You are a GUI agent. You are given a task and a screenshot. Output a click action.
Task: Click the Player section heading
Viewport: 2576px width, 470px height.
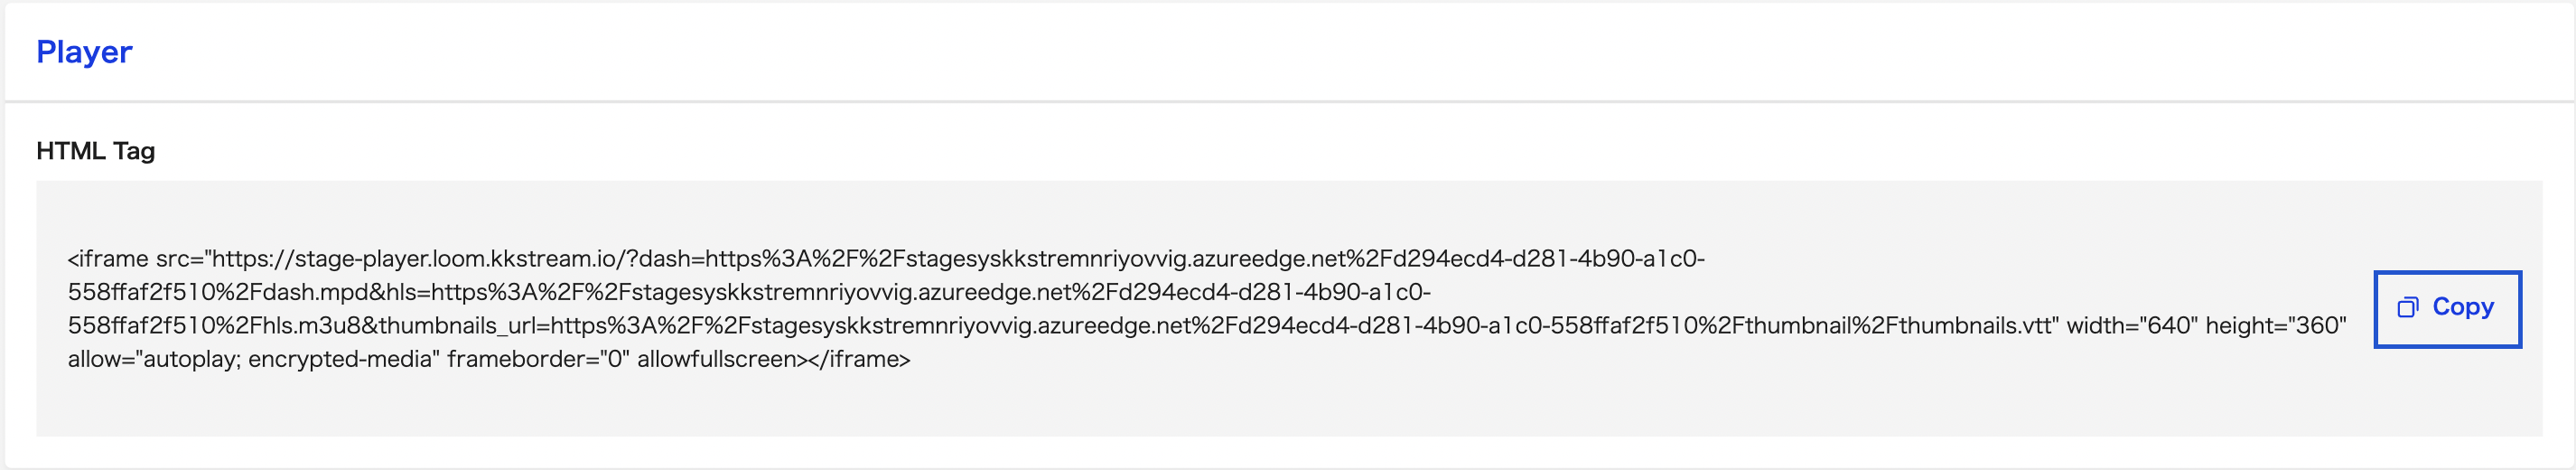pyautogui.click(x=84, y=52)
